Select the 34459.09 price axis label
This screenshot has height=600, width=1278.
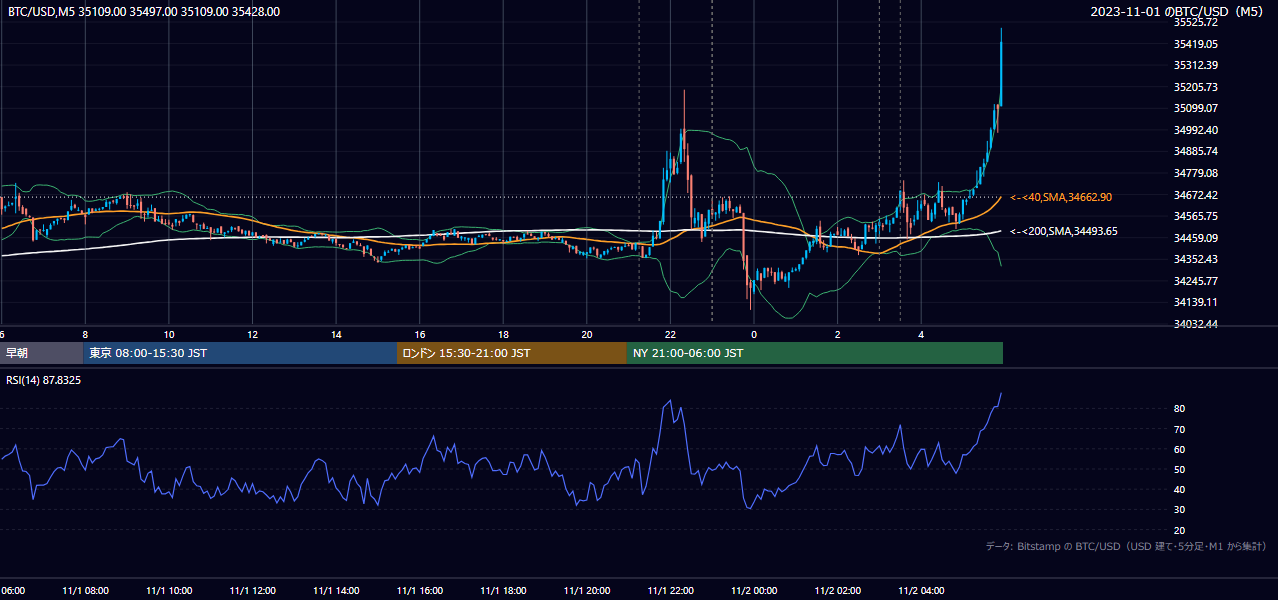coord(1196,238)
